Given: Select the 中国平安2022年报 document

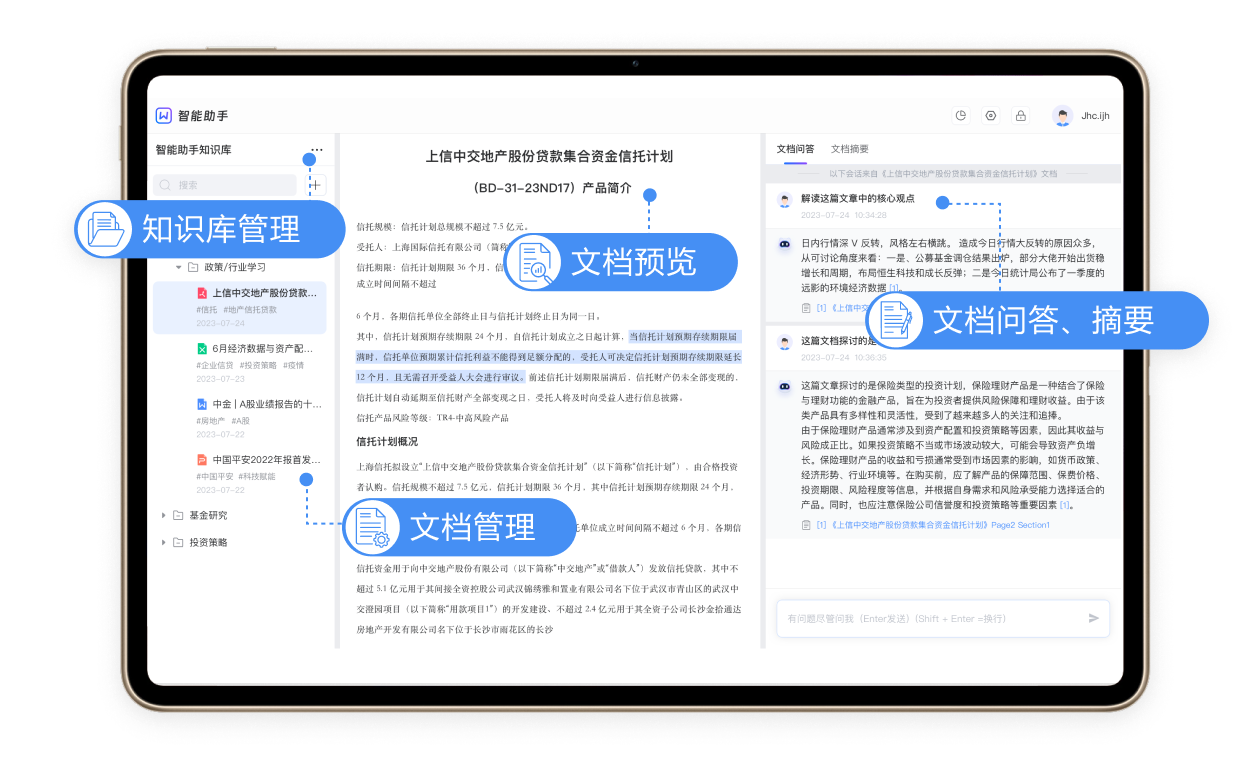Looking at the screenshot, I should coord(265,460).
